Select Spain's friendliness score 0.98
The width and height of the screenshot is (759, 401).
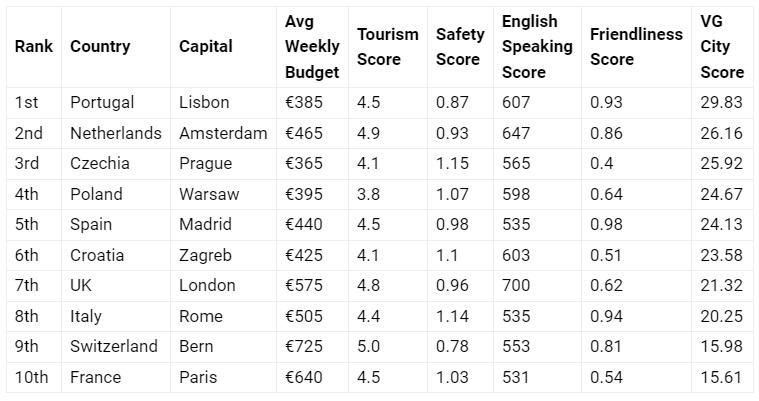point(606,224)
